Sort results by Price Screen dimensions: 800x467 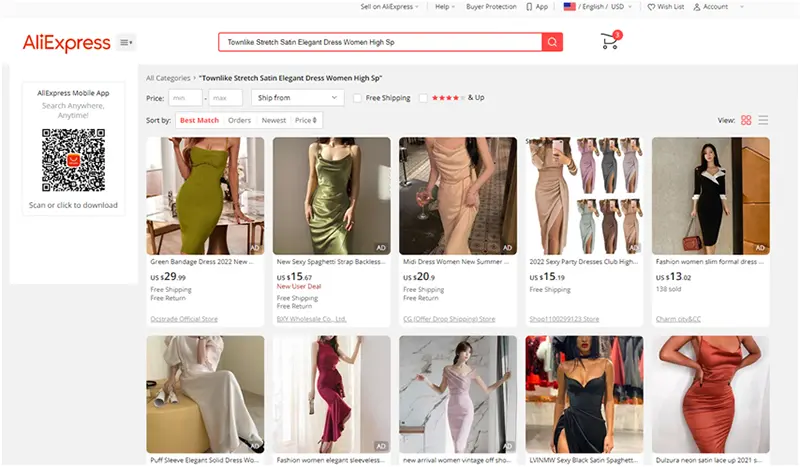[306, 120]
